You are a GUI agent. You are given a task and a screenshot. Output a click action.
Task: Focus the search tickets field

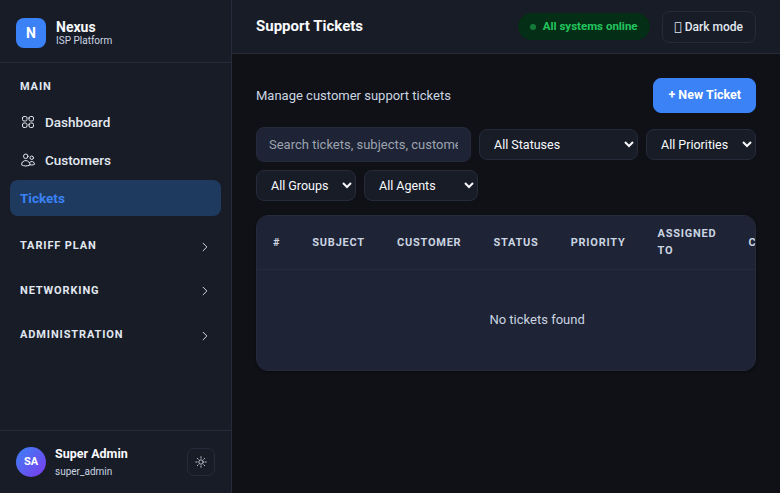click(363, 145)
